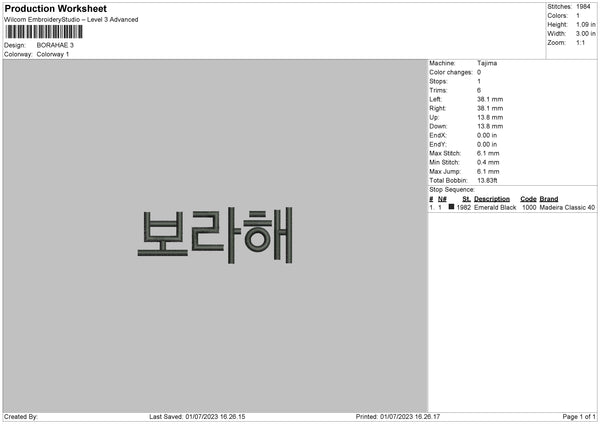Select the Up value 13.8 mm
This screenshot has height=424, width=600.
tap(490, 117)
